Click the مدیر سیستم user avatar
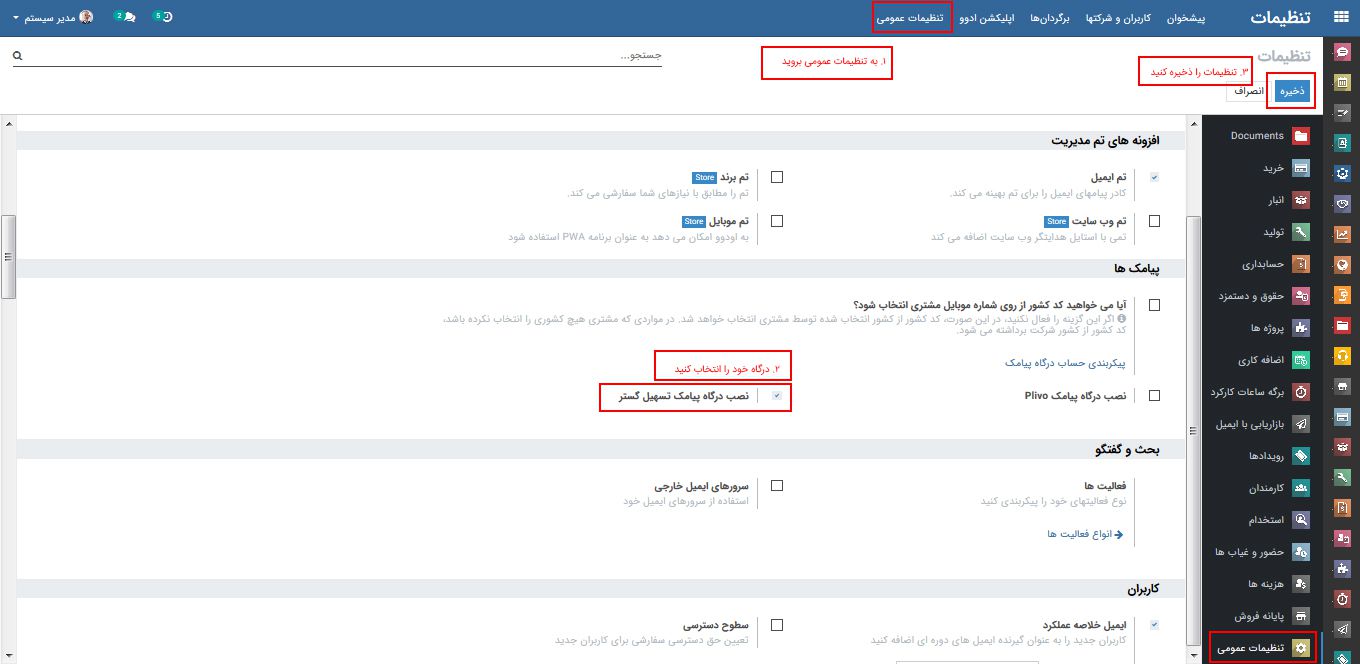The width and height of the screenshot is (1360, 664). (x=86, y=17)
